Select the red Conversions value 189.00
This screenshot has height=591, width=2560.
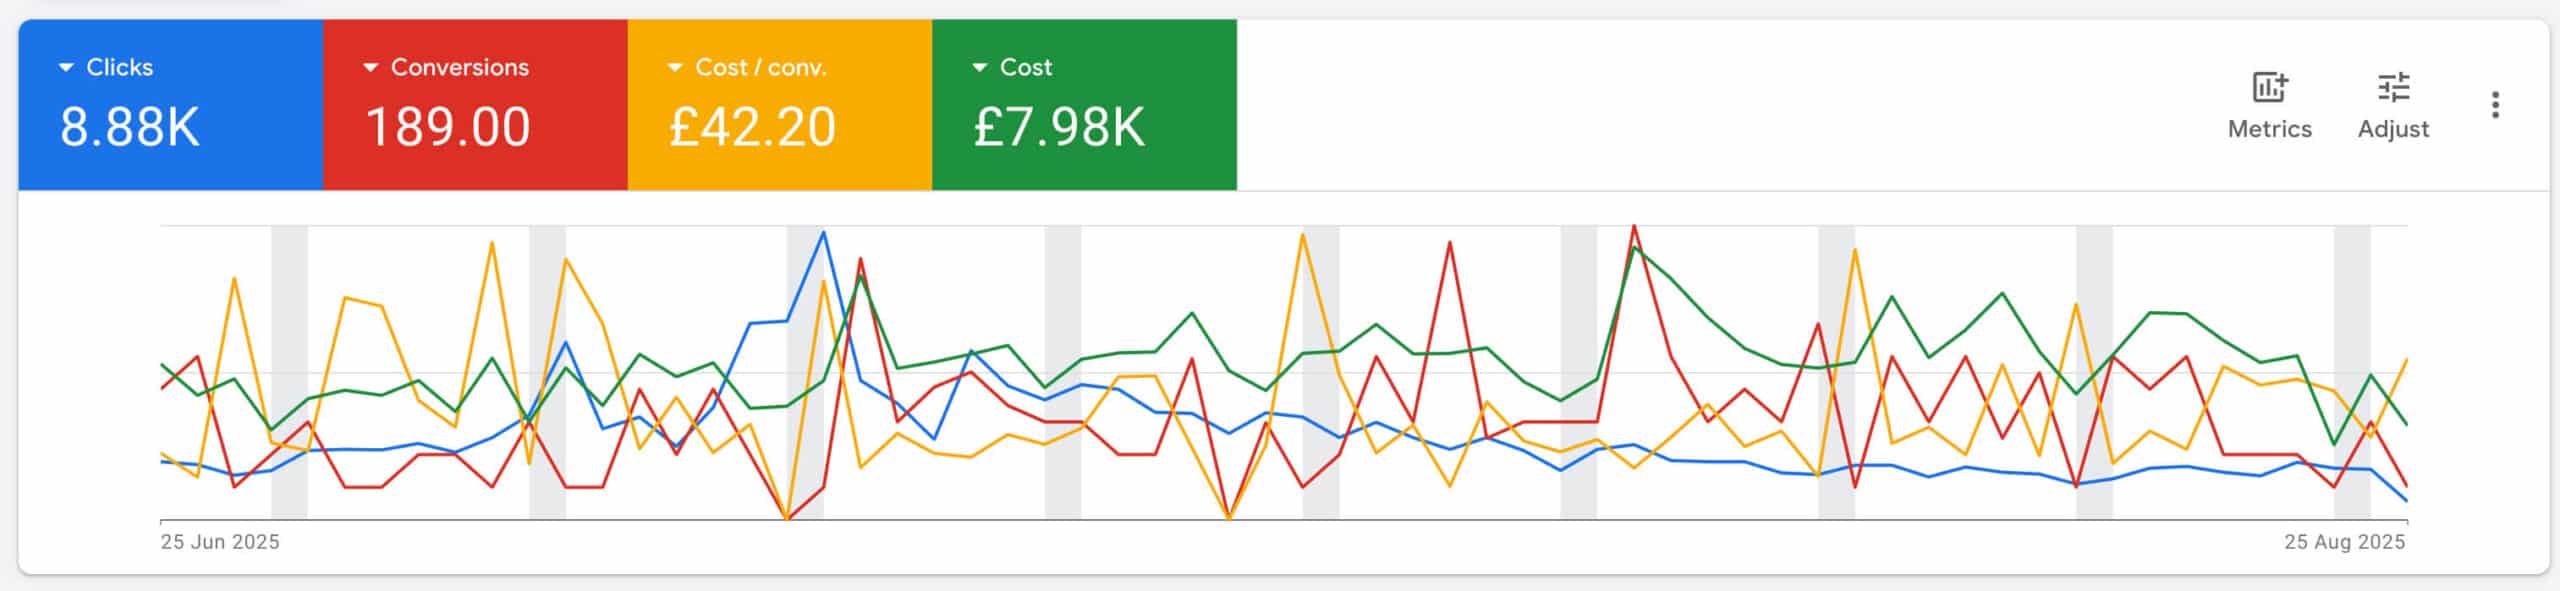click(x=448, y=128)
